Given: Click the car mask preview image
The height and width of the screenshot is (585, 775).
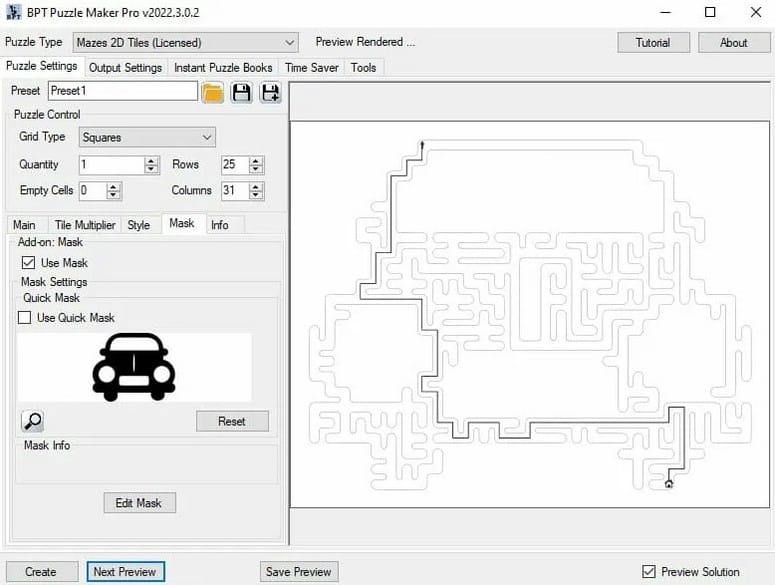Looking at the screenshot, I should click(134, 366).
